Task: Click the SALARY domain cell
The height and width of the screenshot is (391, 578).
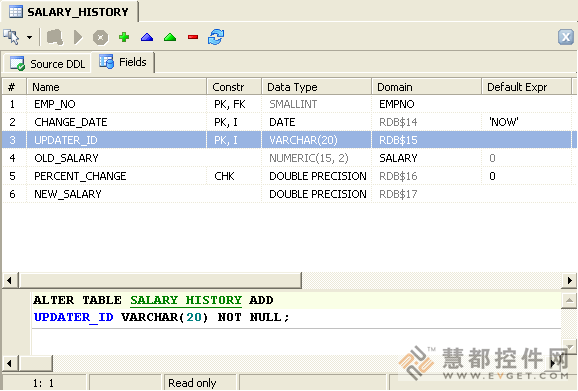Action: coord(426,158)
